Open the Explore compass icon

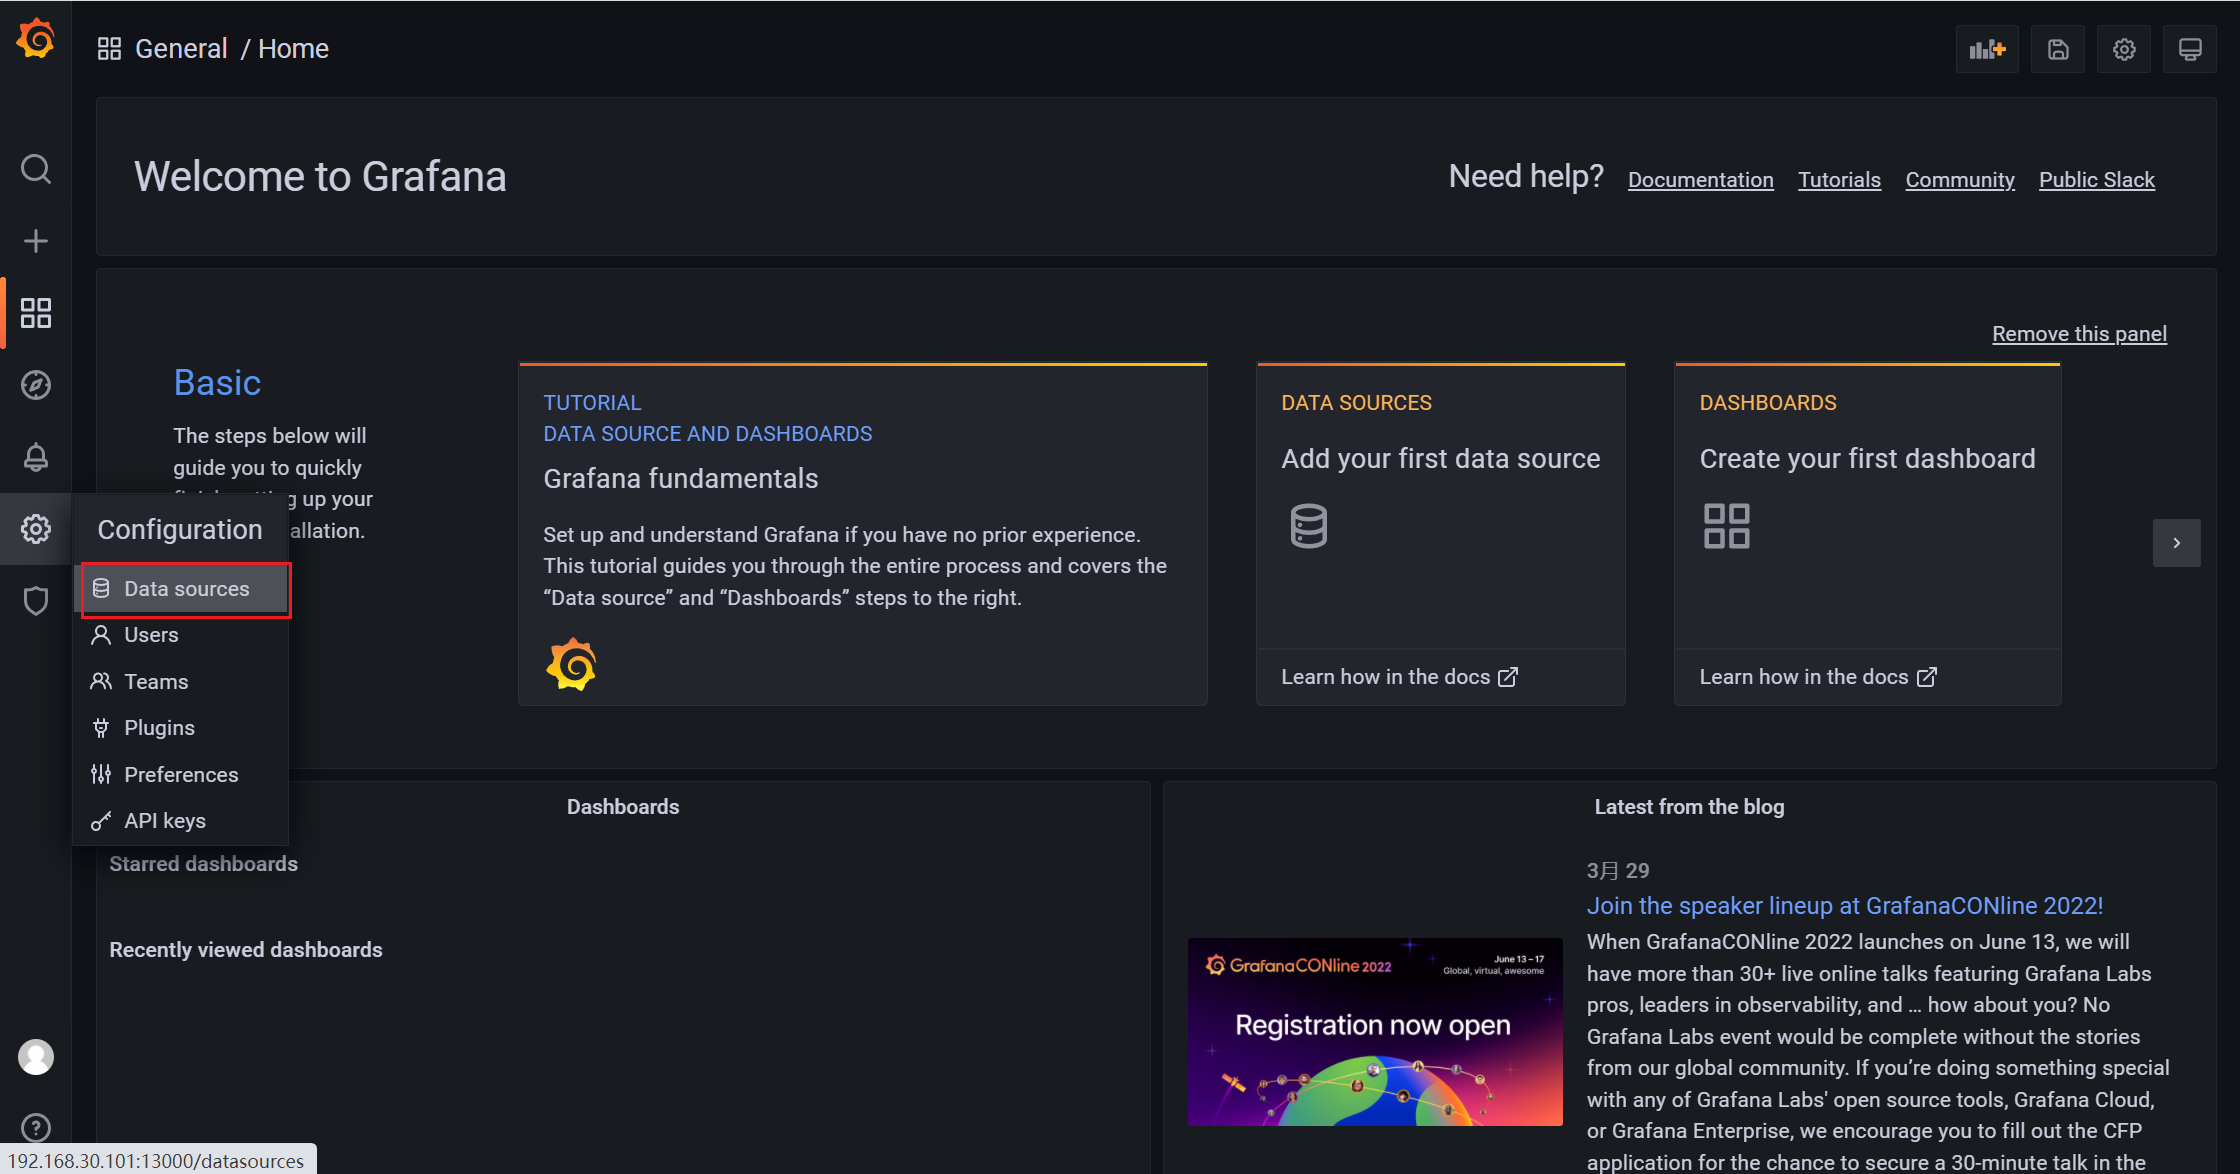[36, 385]
